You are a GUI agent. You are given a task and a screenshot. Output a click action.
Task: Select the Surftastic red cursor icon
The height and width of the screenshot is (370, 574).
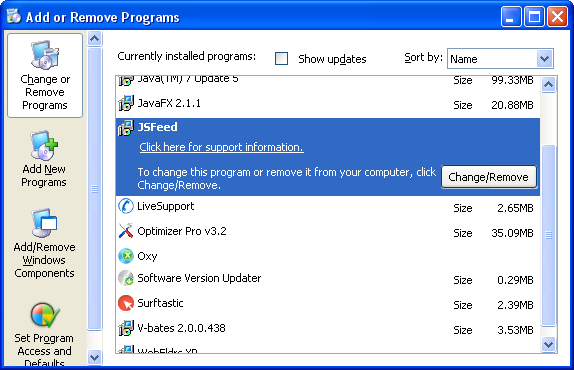point(126,303)
